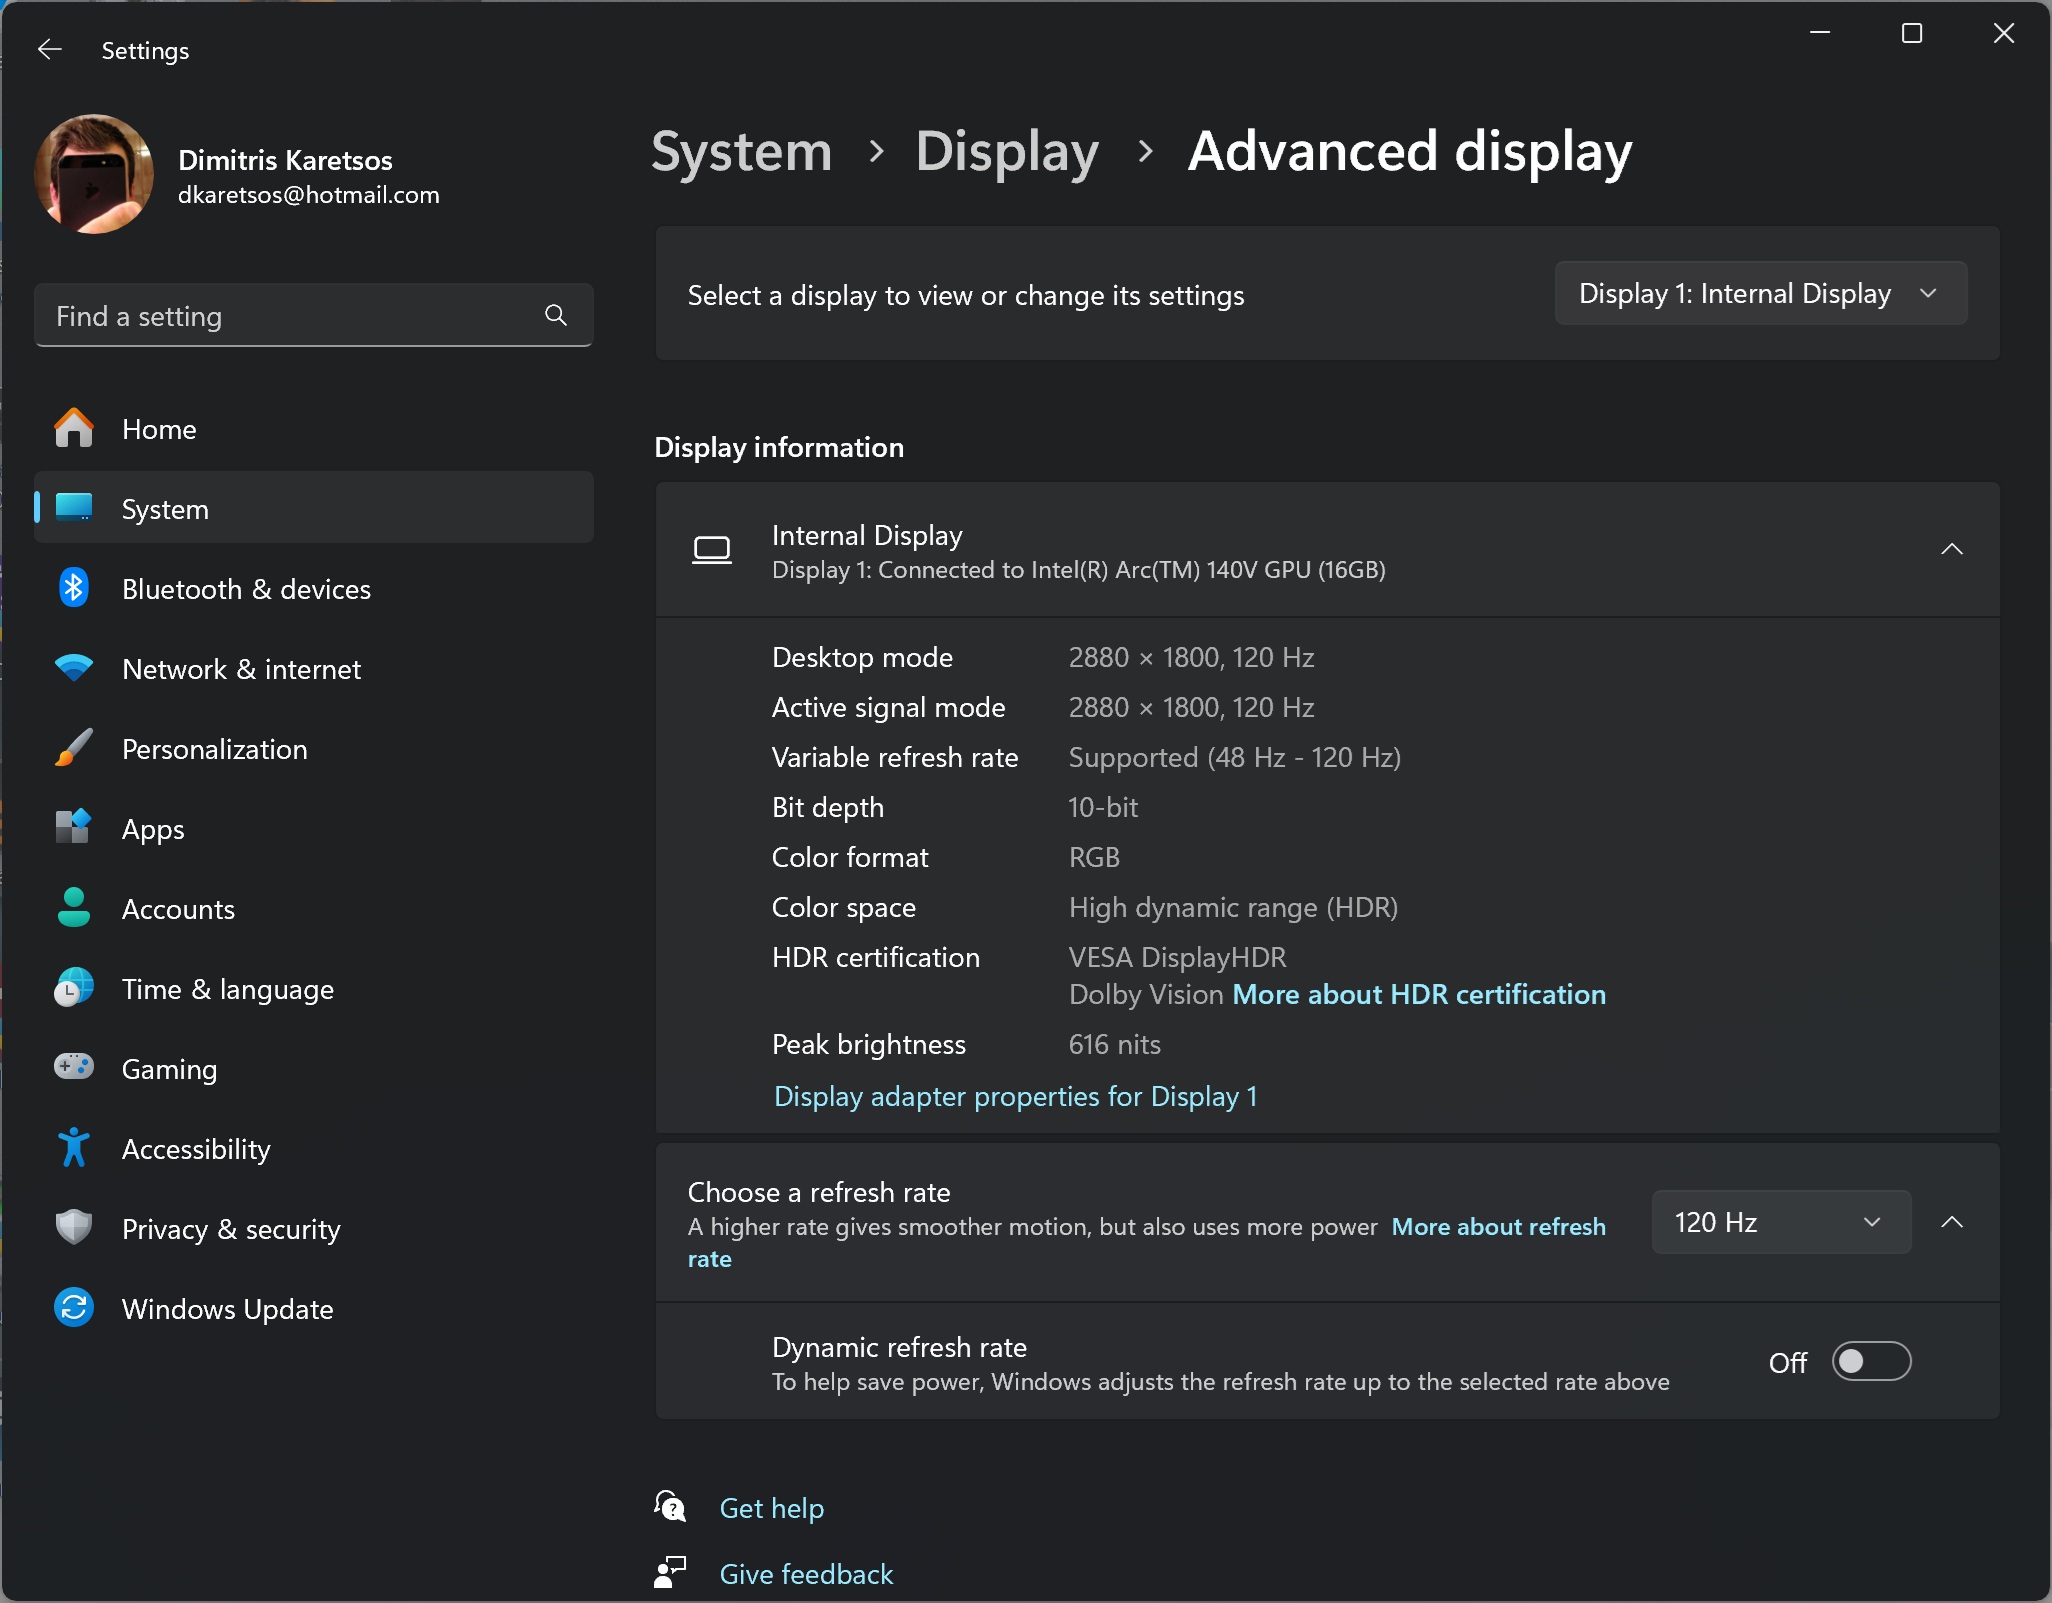Click the Bluetooth & devices icon

(x=73, y=589)
